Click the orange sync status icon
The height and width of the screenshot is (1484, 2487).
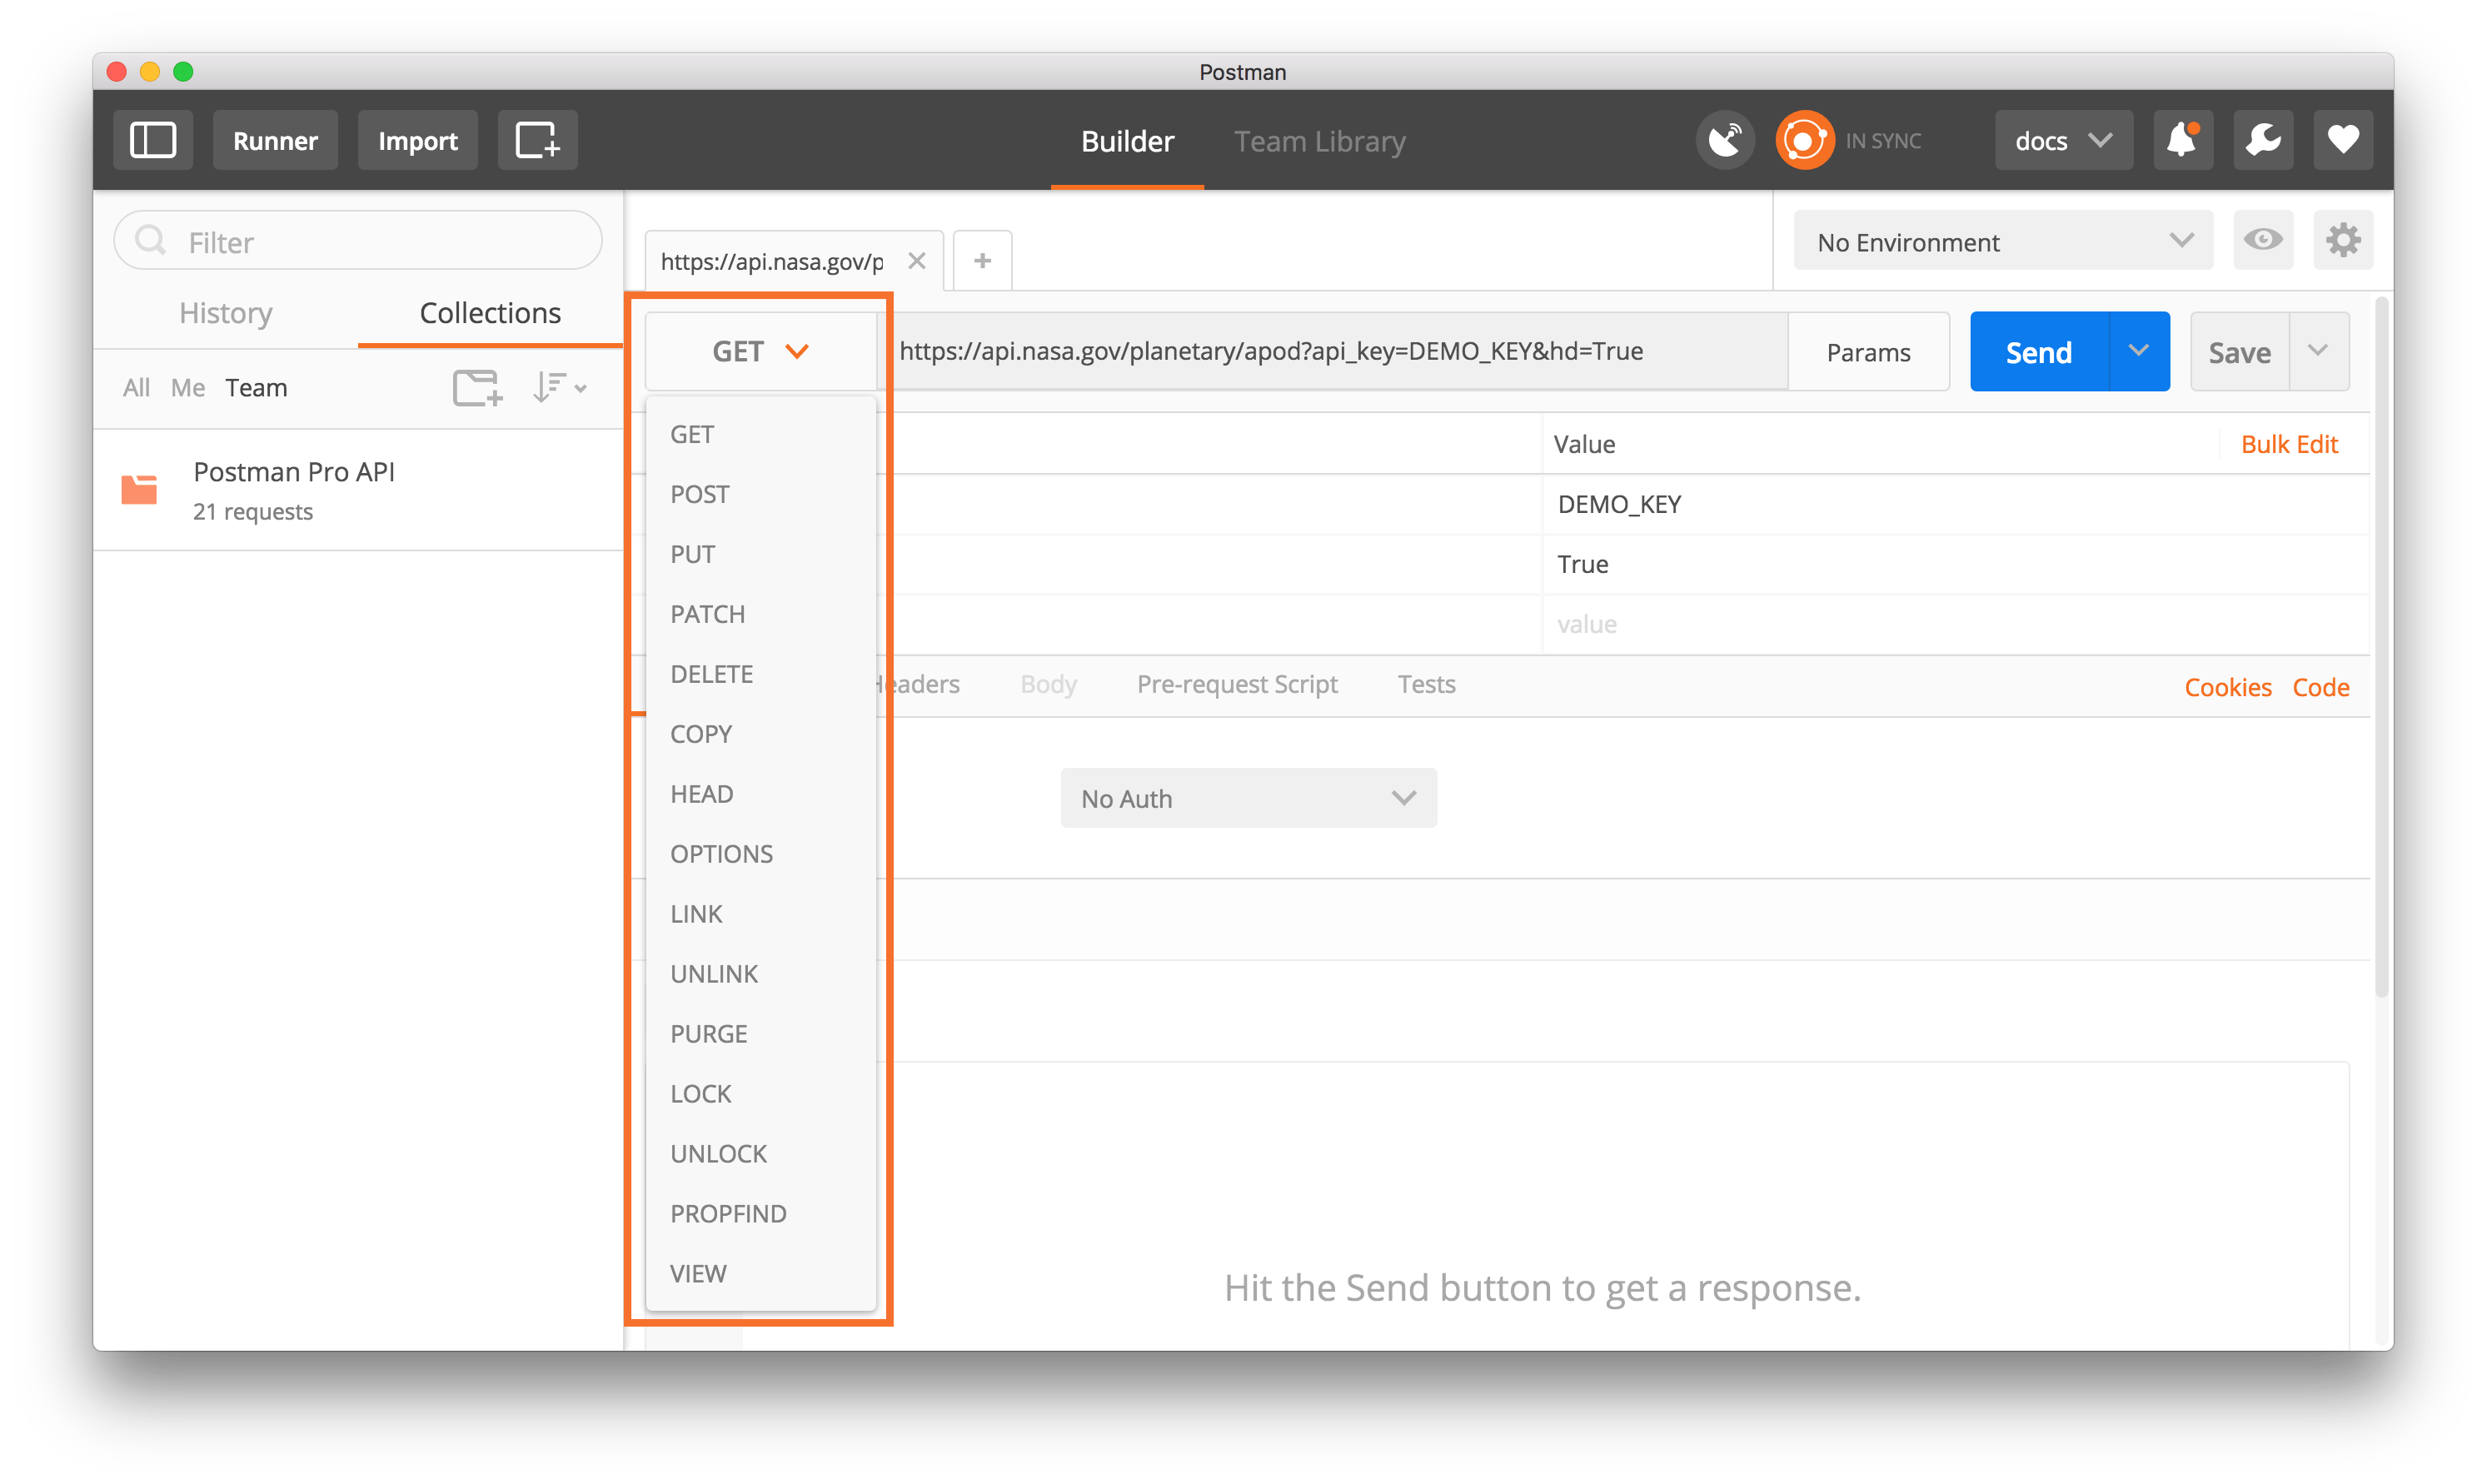tap(1804, 140)
